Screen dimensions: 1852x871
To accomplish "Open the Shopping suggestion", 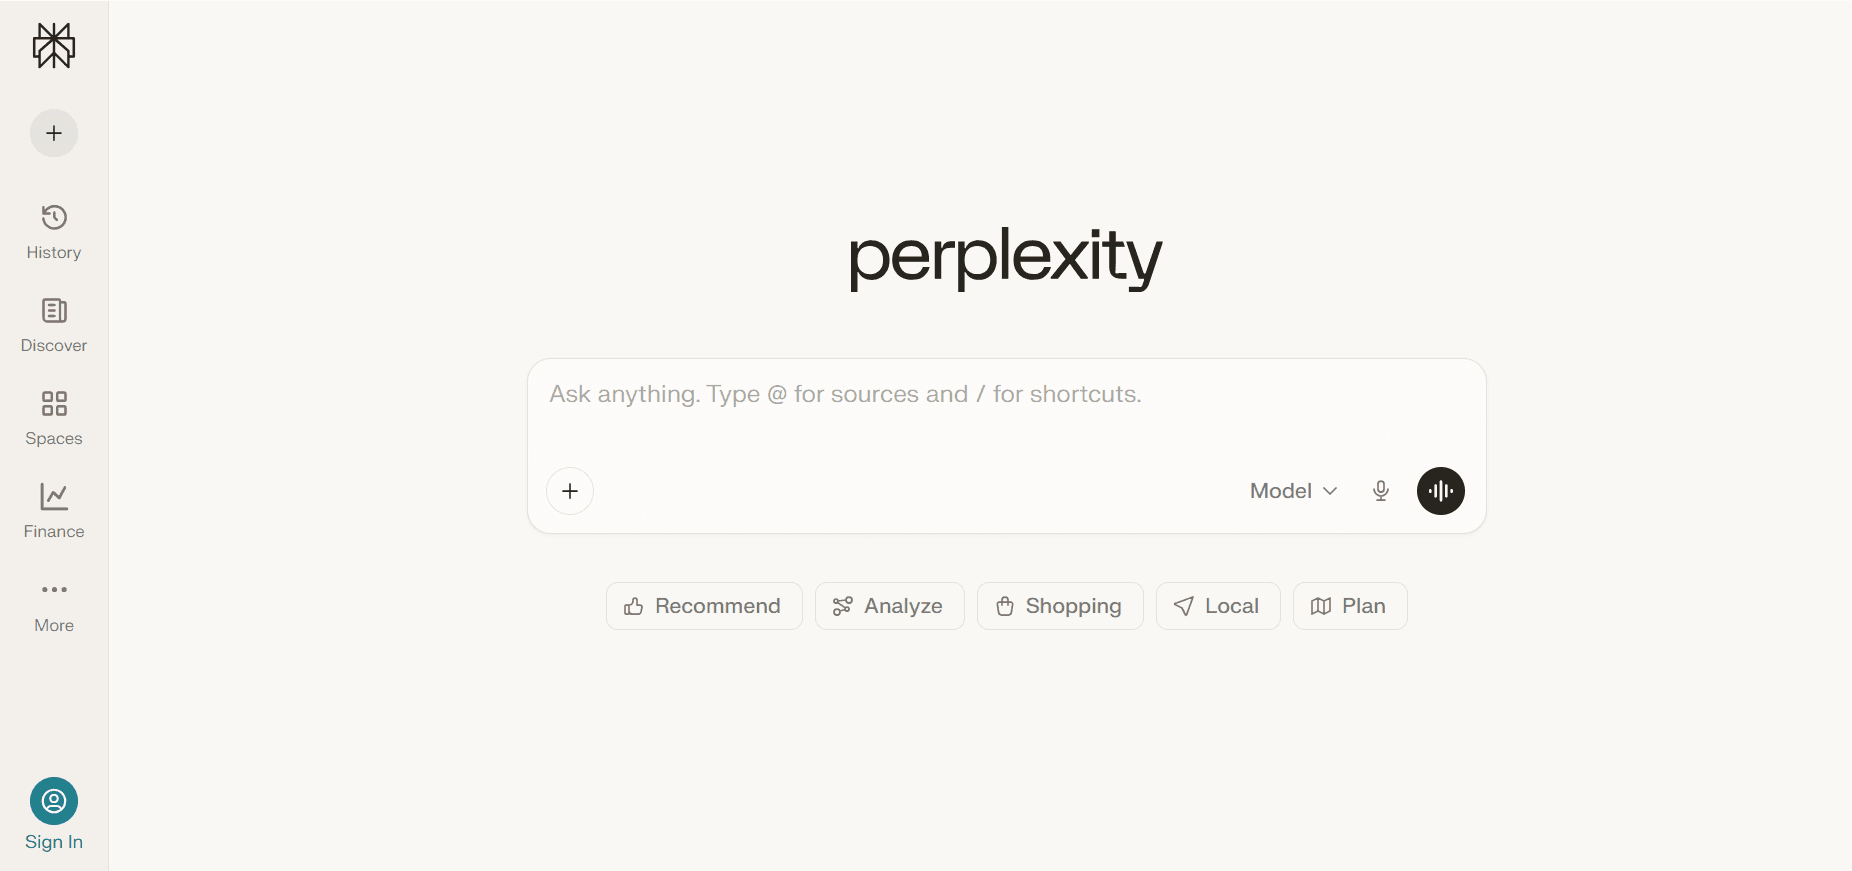I will click(x=1059, y=605).
